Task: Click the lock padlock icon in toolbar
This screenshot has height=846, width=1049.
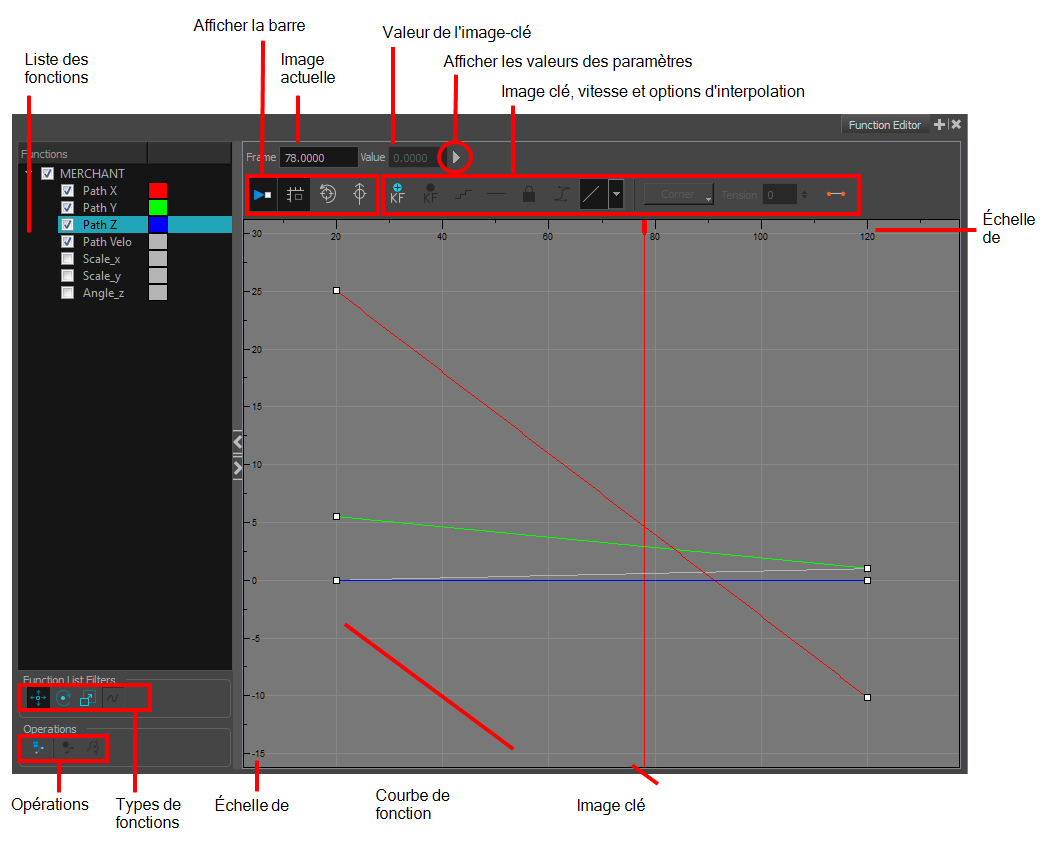Action: (529, 195)
